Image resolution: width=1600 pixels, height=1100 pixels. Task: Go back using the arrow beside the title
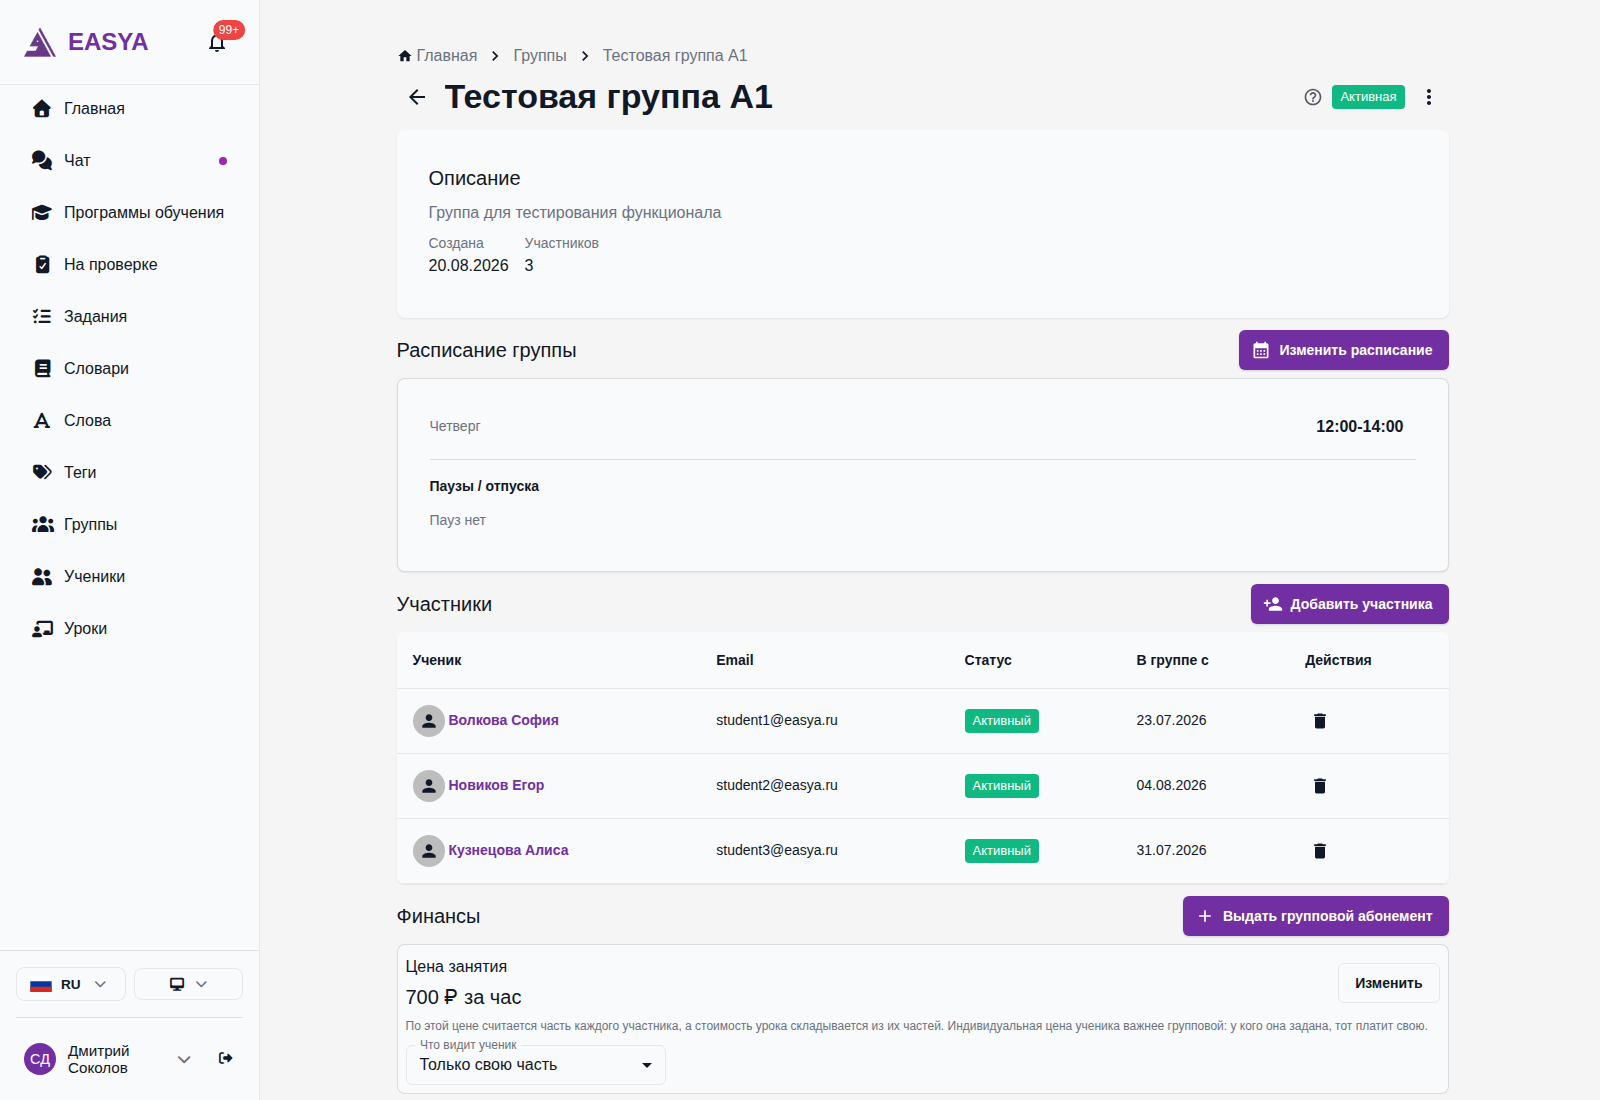(x=417, y=97)
